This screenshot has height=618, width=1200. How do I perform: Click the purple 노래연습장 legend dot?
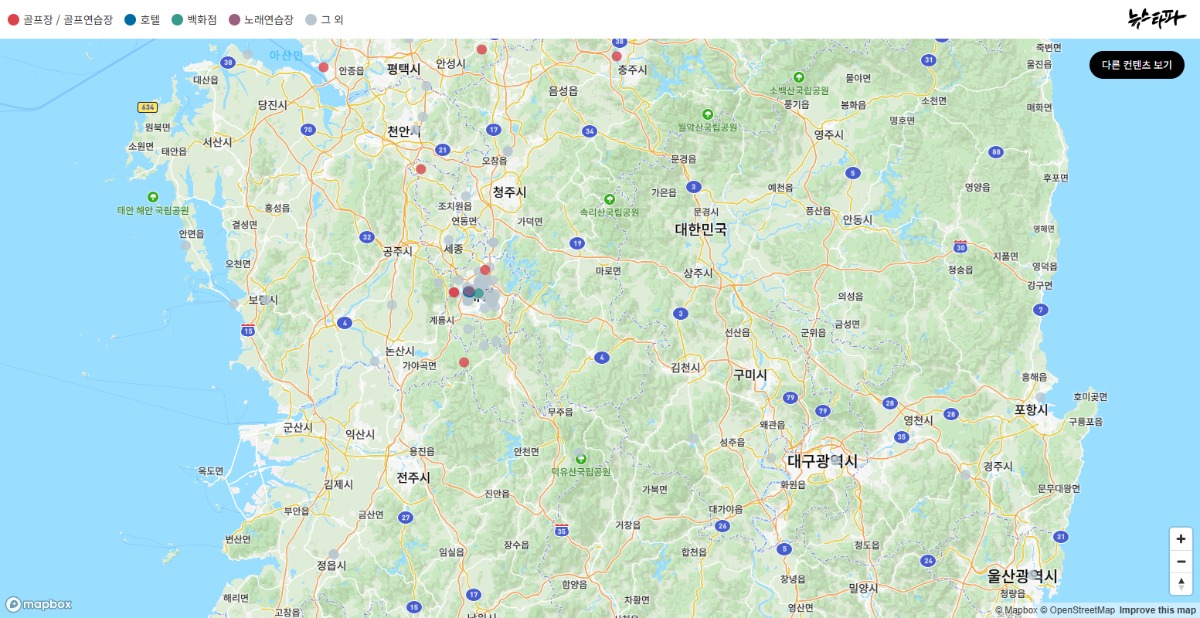234,19
